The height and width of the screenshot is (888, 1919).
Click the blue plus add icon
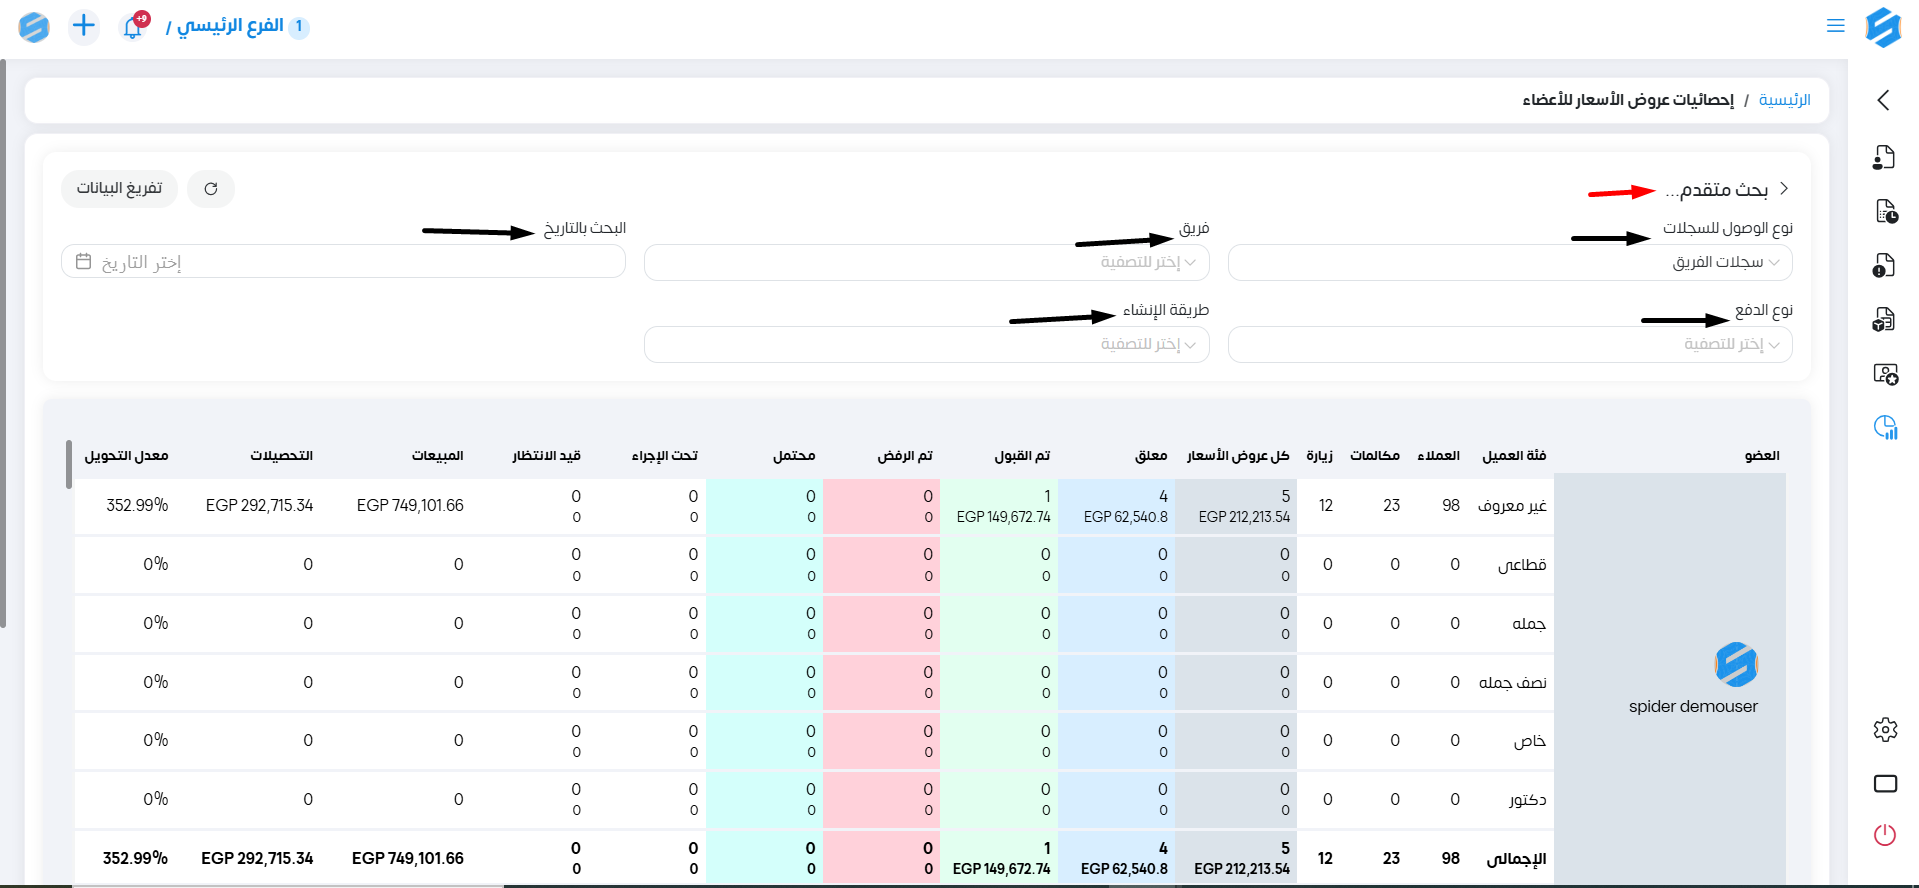84,26
